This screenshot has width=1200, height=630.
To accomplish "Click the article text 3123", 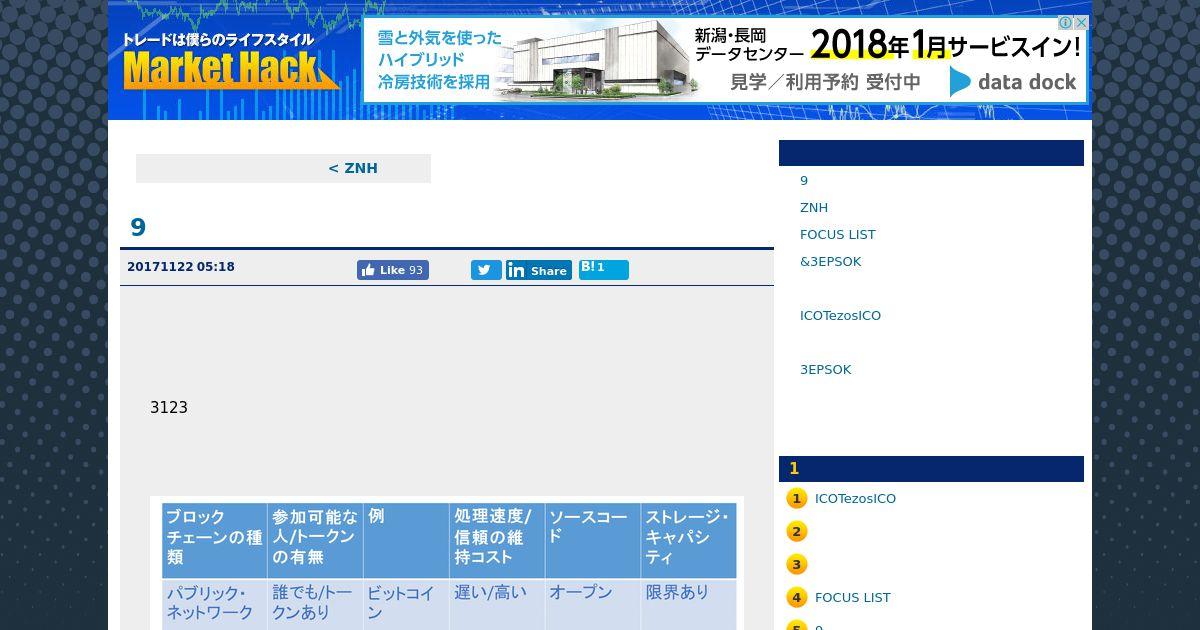I will point(169,408).
